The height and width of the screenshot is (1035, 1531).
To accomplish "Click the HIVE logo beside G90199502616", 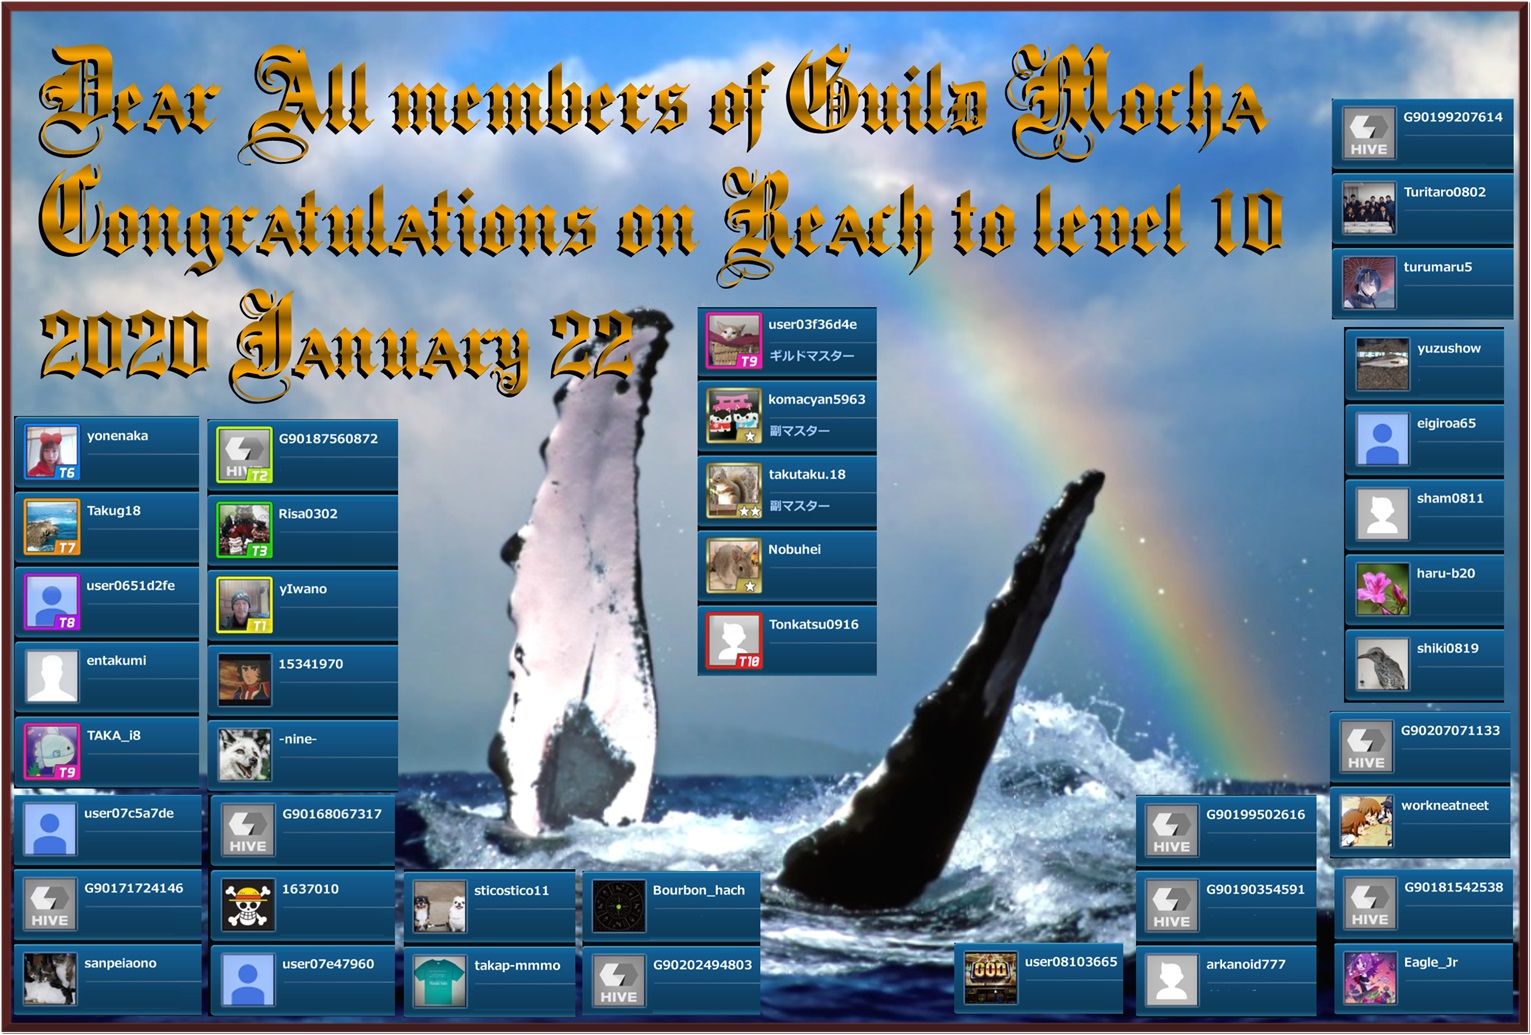I will tap(1172, 831).
